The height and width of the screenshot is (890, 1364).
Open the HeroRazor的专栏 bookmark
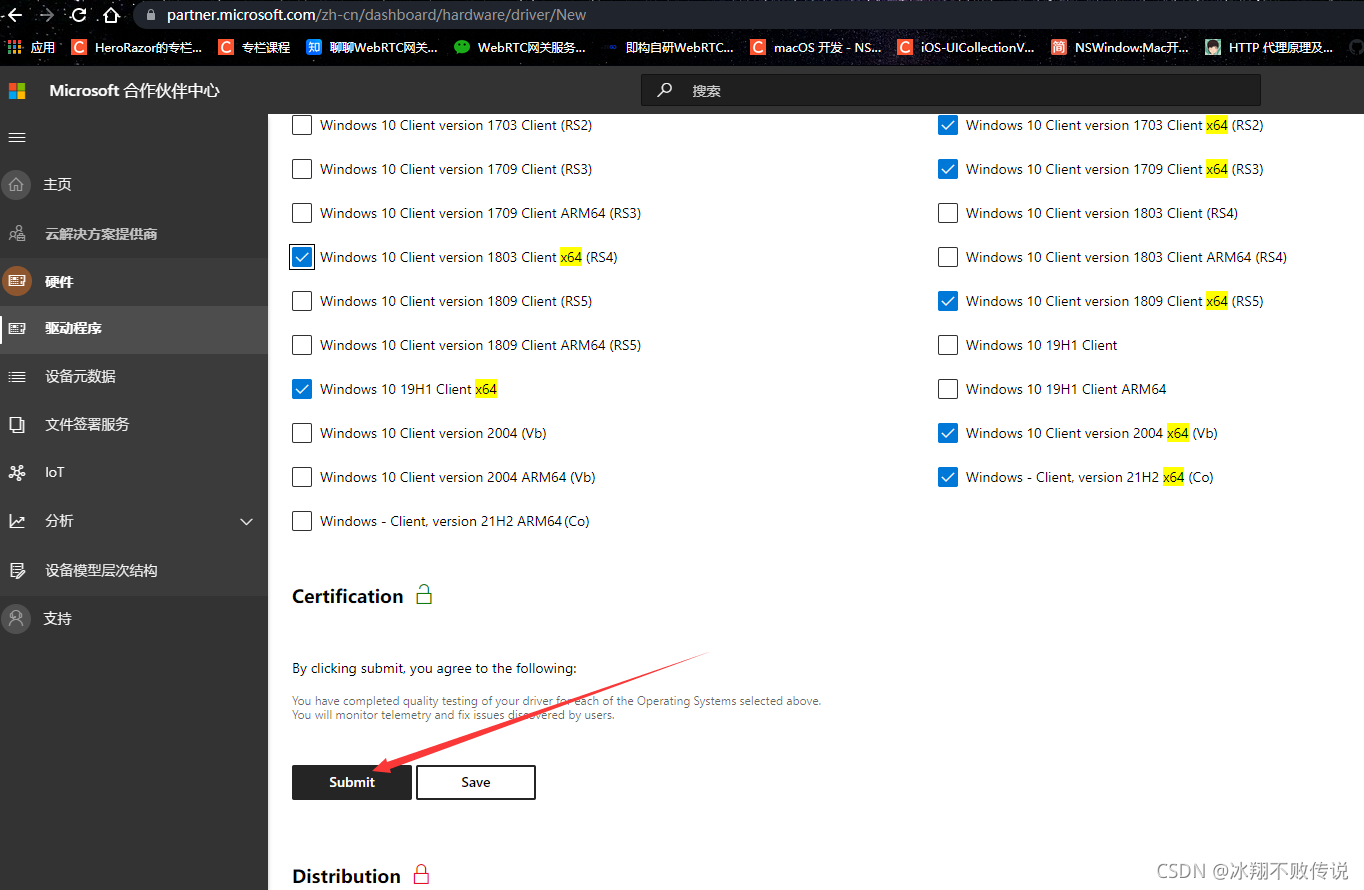point(136,47)
